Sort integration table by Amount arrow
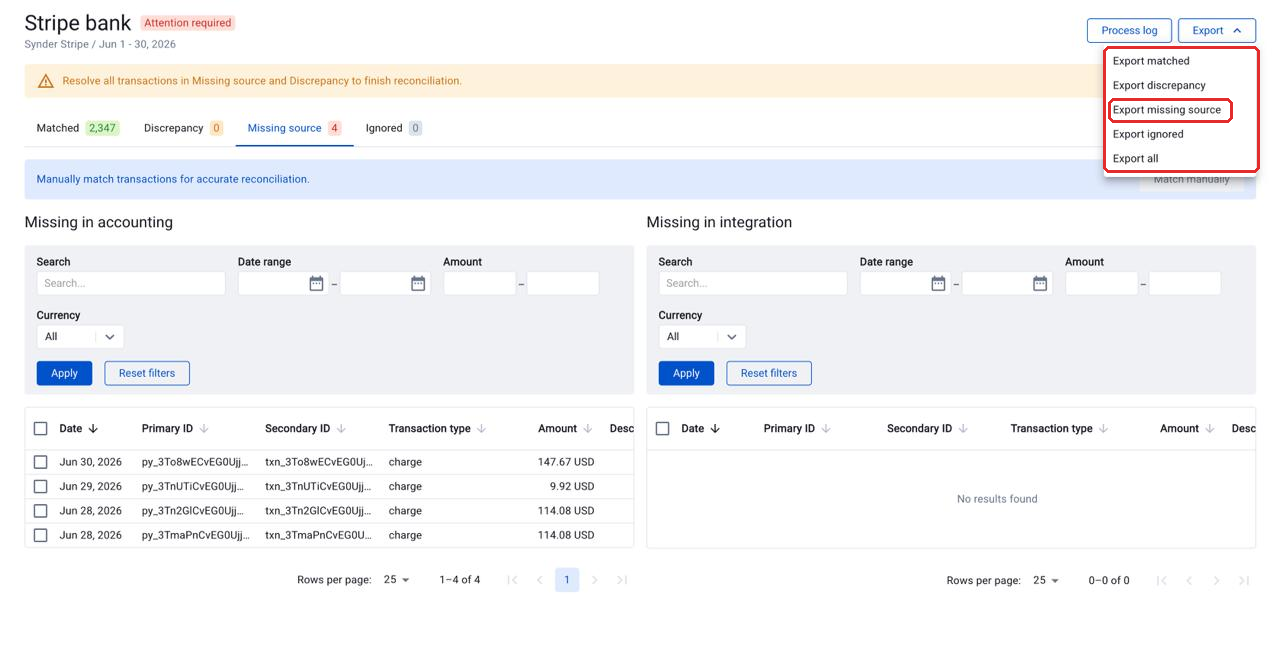Viewport: 1280px width, 649px height. (1210, 429)
